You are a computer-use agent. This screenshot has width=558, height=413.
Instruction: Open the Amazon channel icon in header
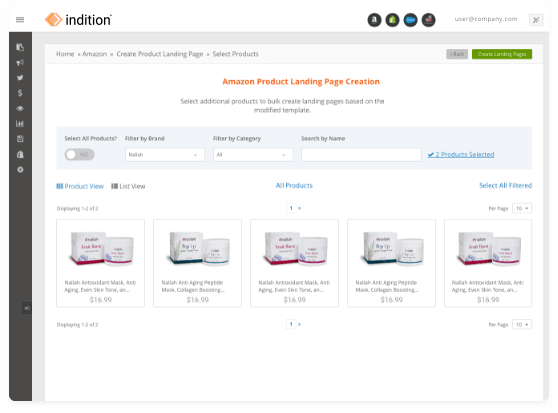tap(374, 20)
